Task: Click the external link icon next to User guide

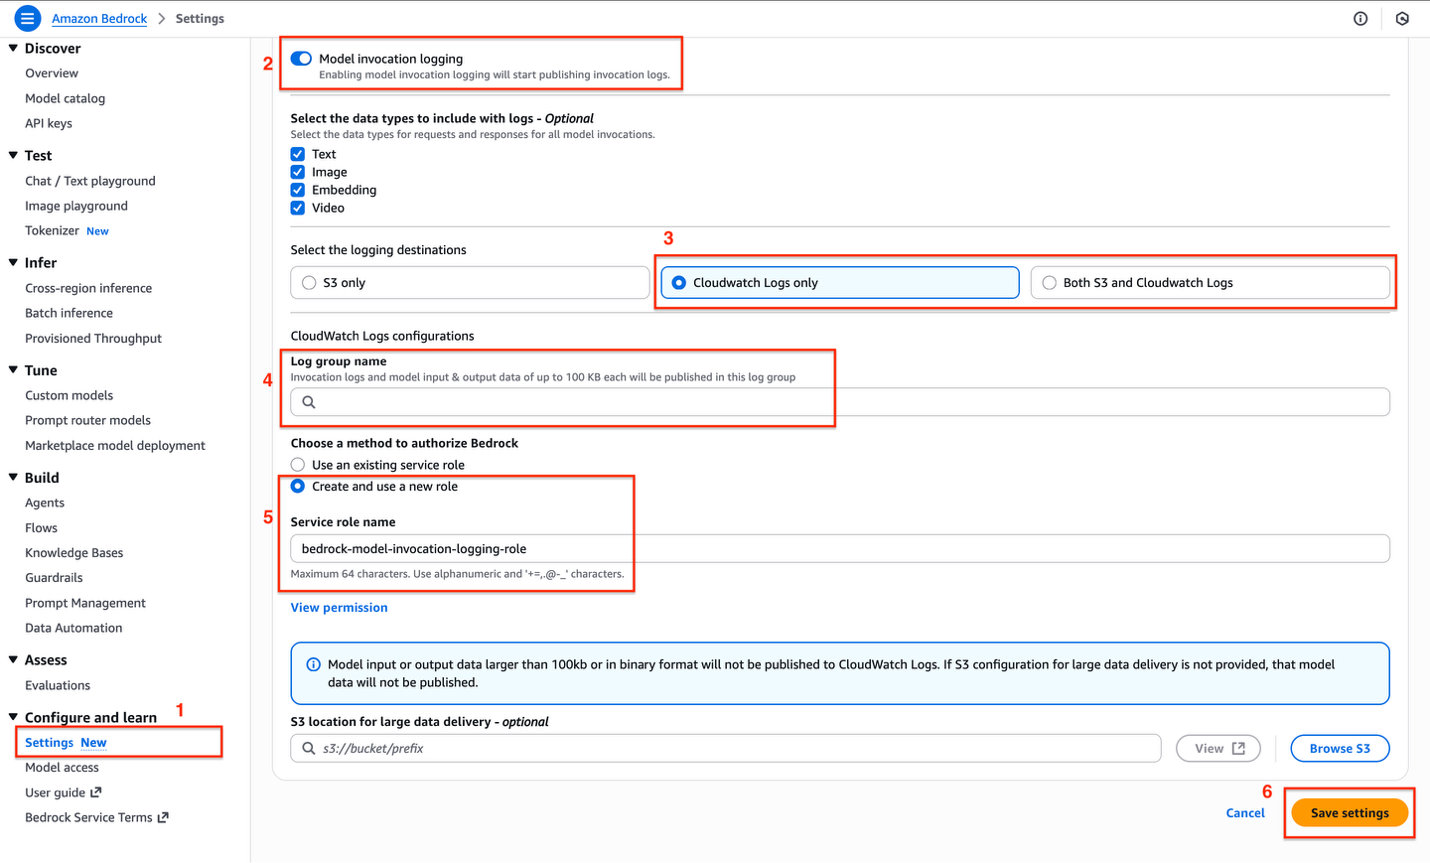Action: click(x=97, y=792)
